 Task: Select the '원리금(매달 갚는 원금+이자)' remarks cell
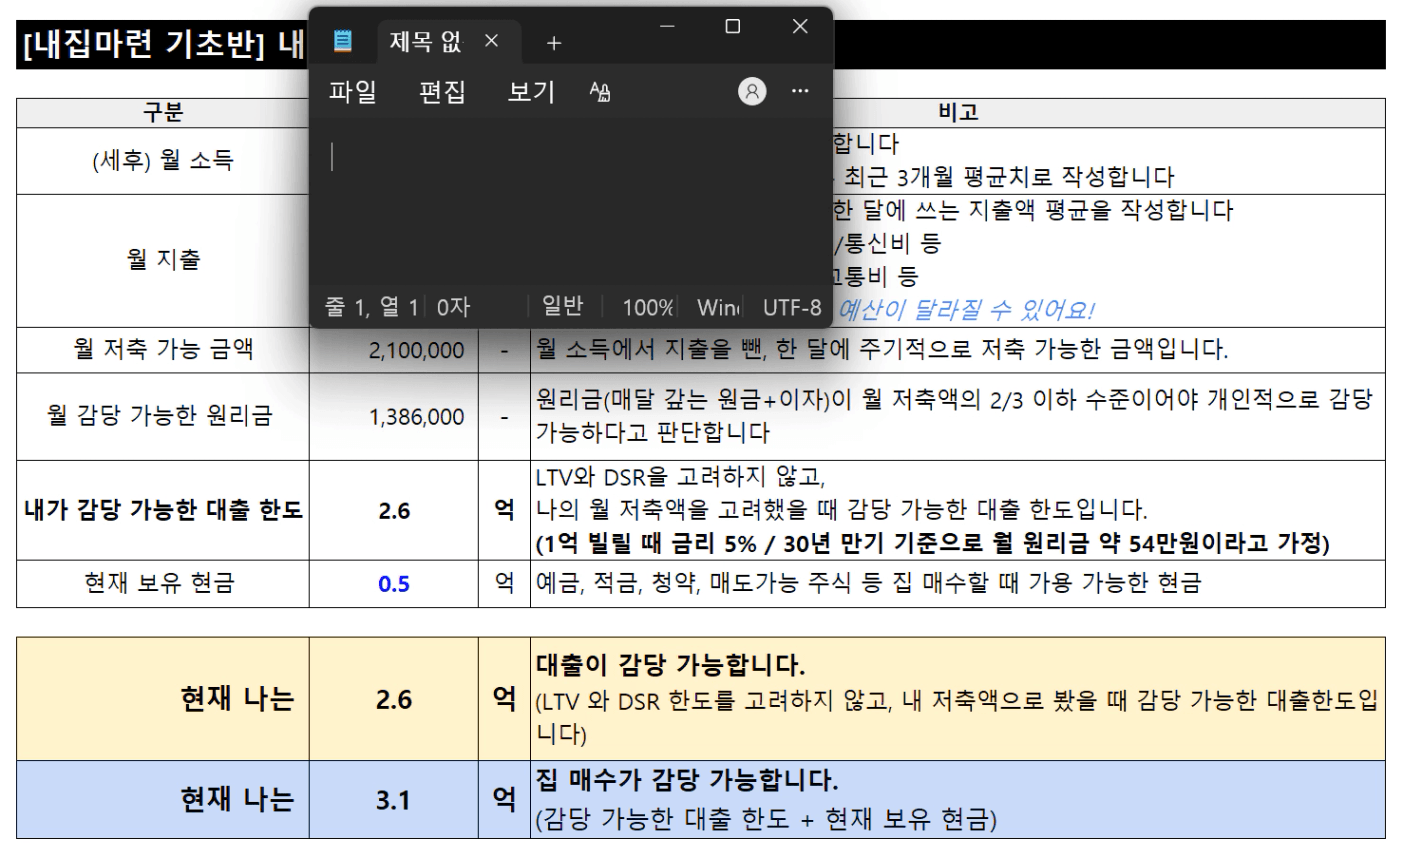coord(957,416)
